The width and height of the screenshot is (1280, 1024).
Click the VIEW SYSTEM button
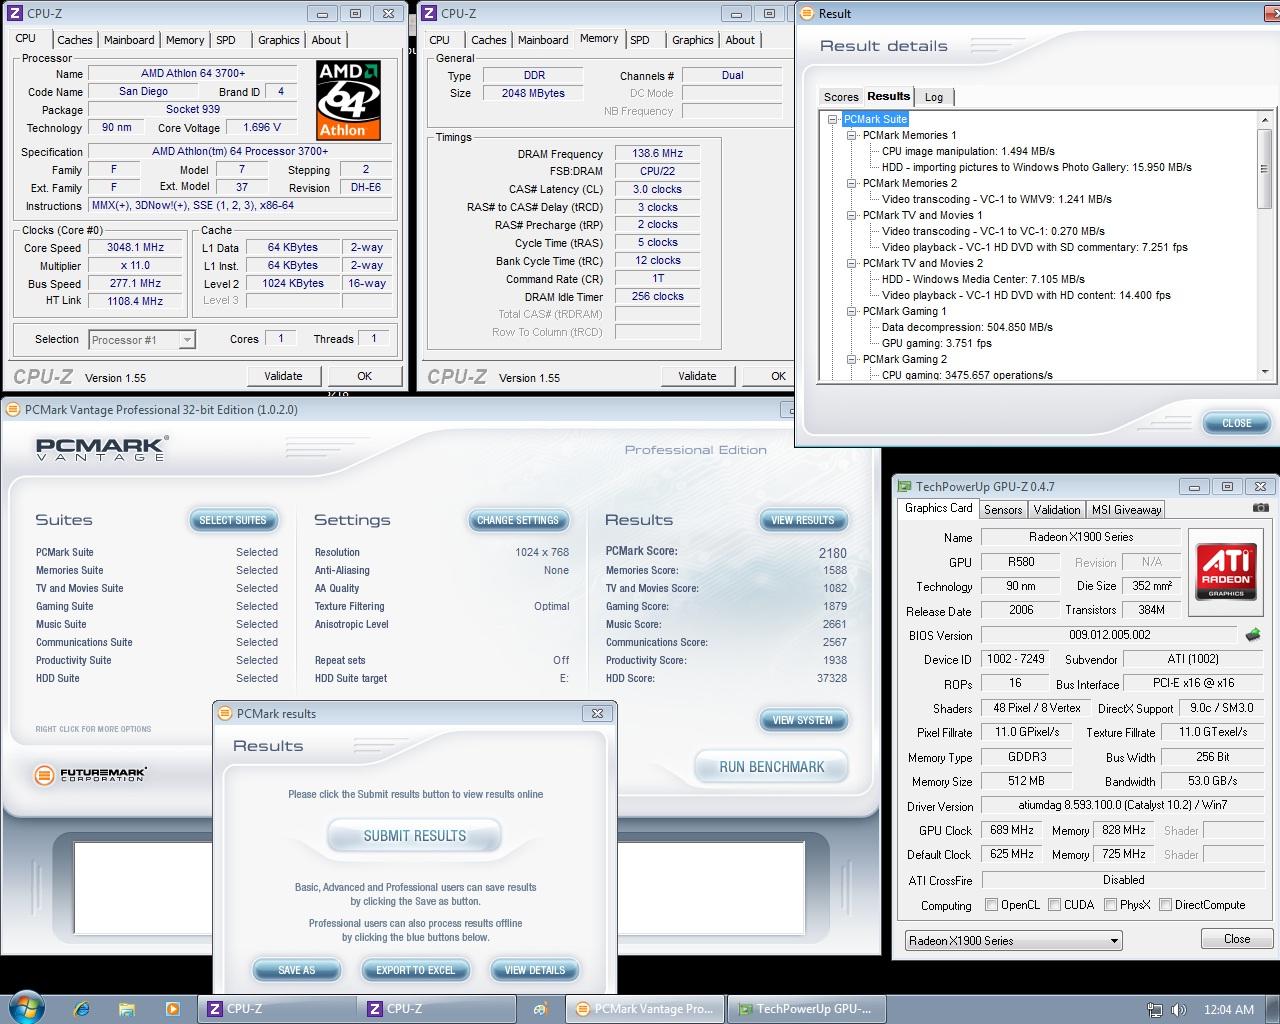pyautogui.click(x=803, y=720)
